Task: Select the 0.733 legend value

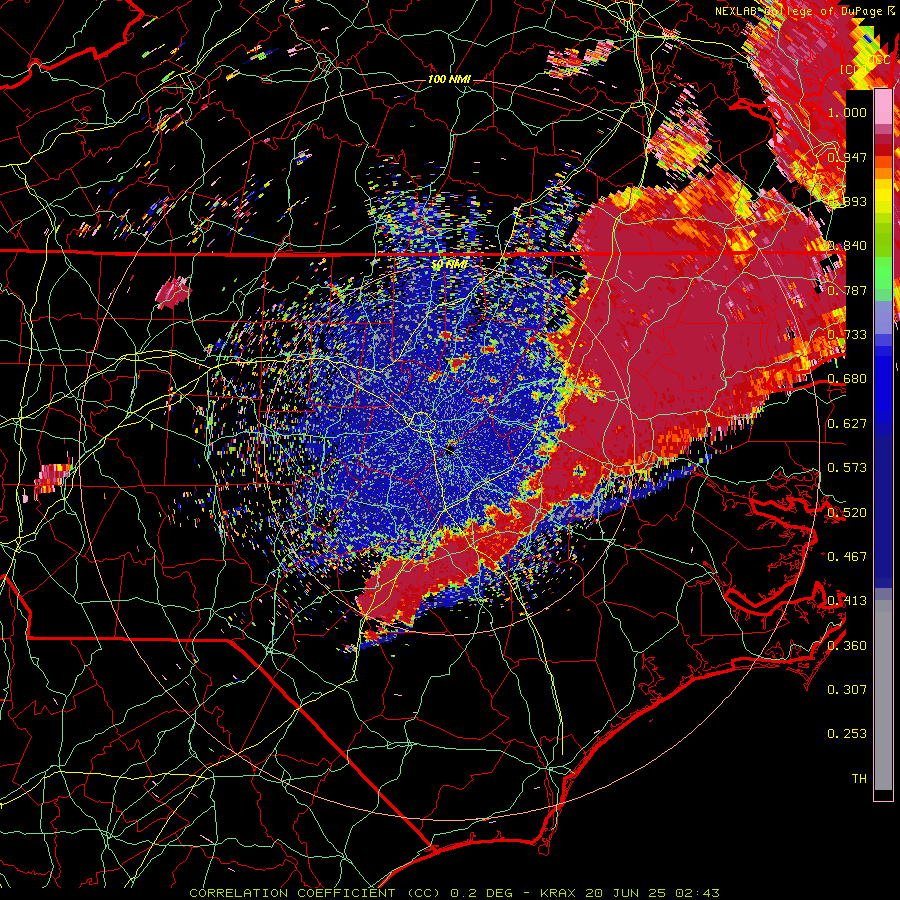Action: click(847, 335)
